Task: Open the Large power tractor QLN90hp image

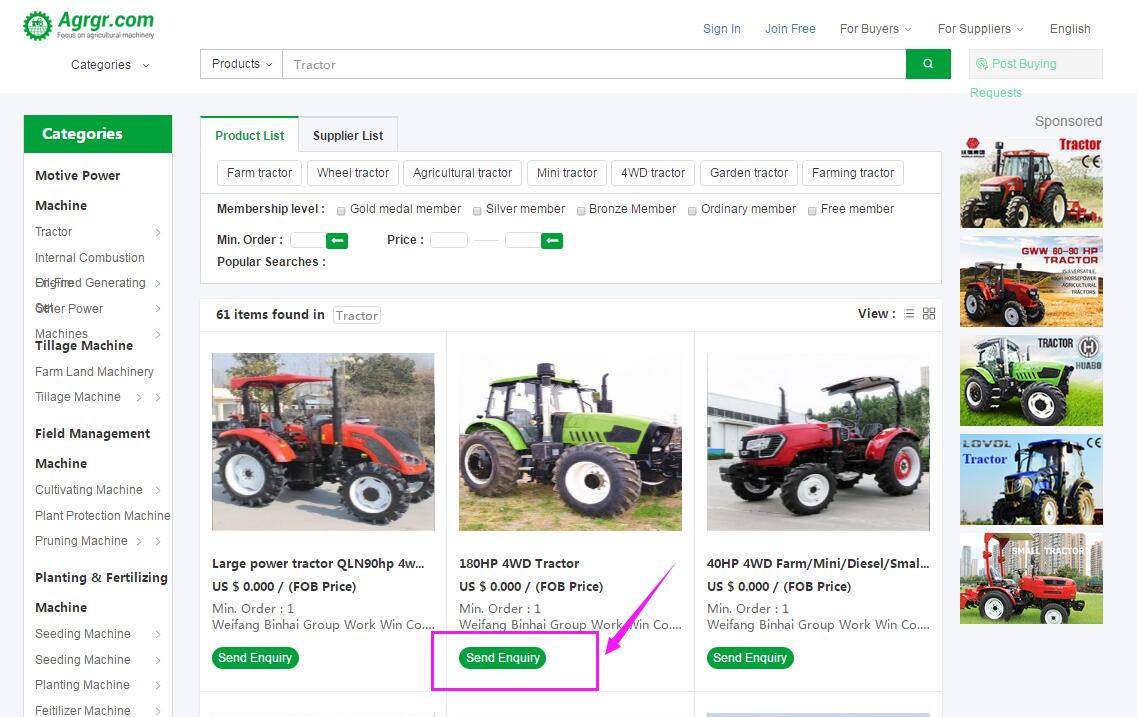Action: coord(323,442)
